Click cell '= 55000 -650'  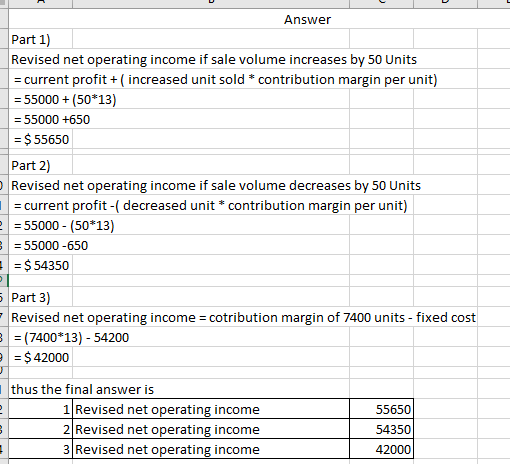point(51,245)
